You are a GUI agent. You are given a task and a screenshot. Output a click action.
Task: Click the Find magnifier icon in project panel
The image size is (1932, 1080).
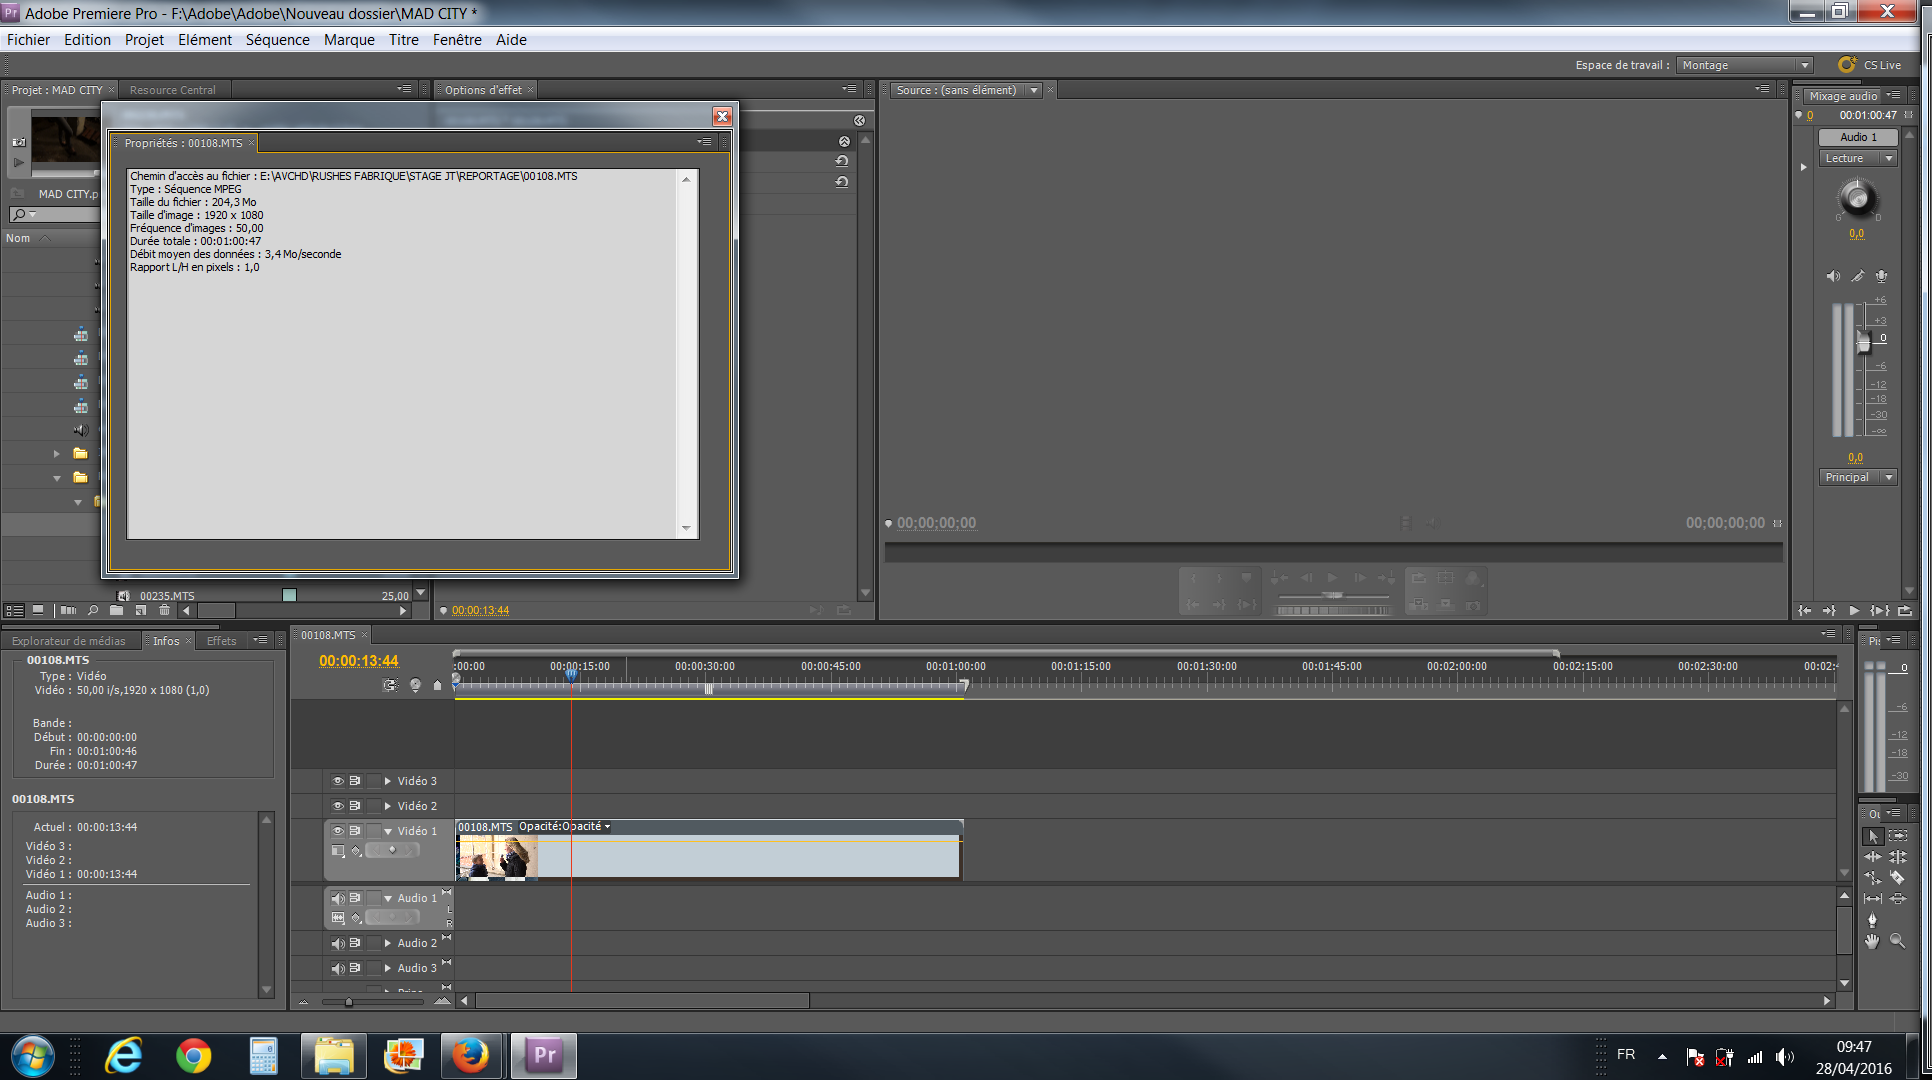(x=93, y=610)
